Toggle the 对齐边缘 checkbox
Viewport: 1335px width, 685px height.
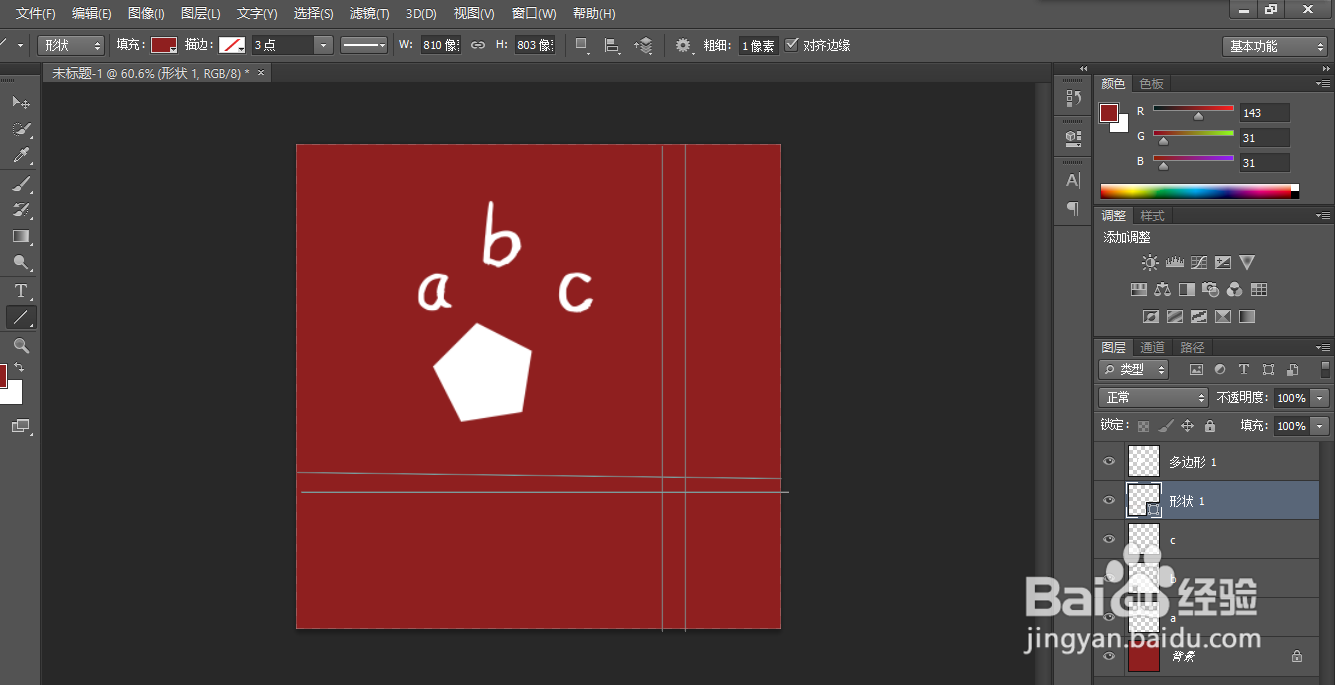792,45
